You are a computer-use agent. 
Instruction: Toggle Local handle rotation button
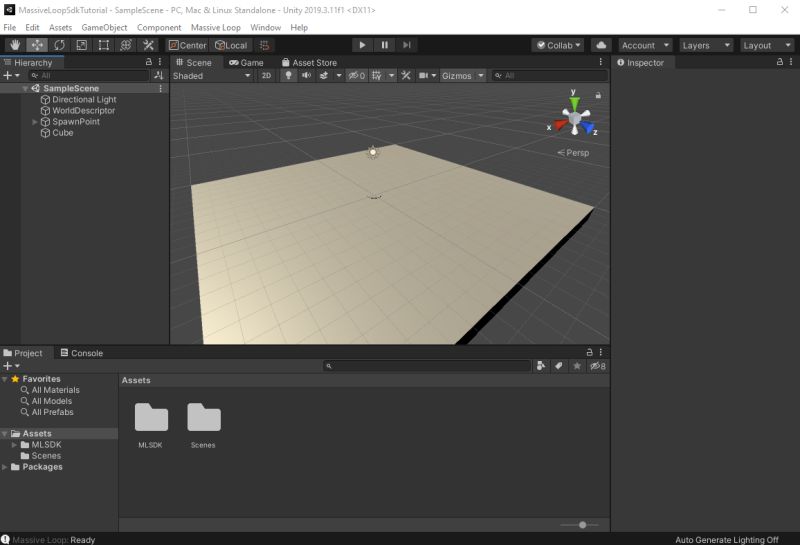point(231,45)
